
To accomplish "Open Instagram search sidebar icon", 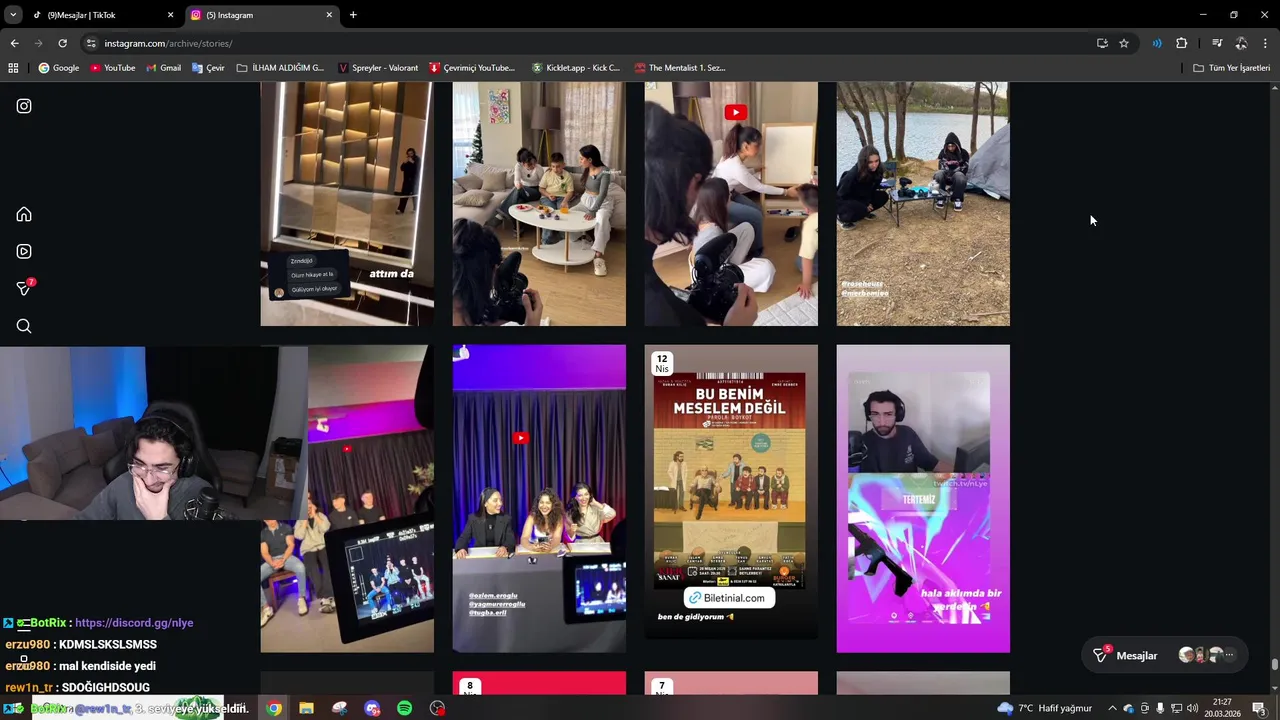I will pyautogui.click(x=24, y=326).
